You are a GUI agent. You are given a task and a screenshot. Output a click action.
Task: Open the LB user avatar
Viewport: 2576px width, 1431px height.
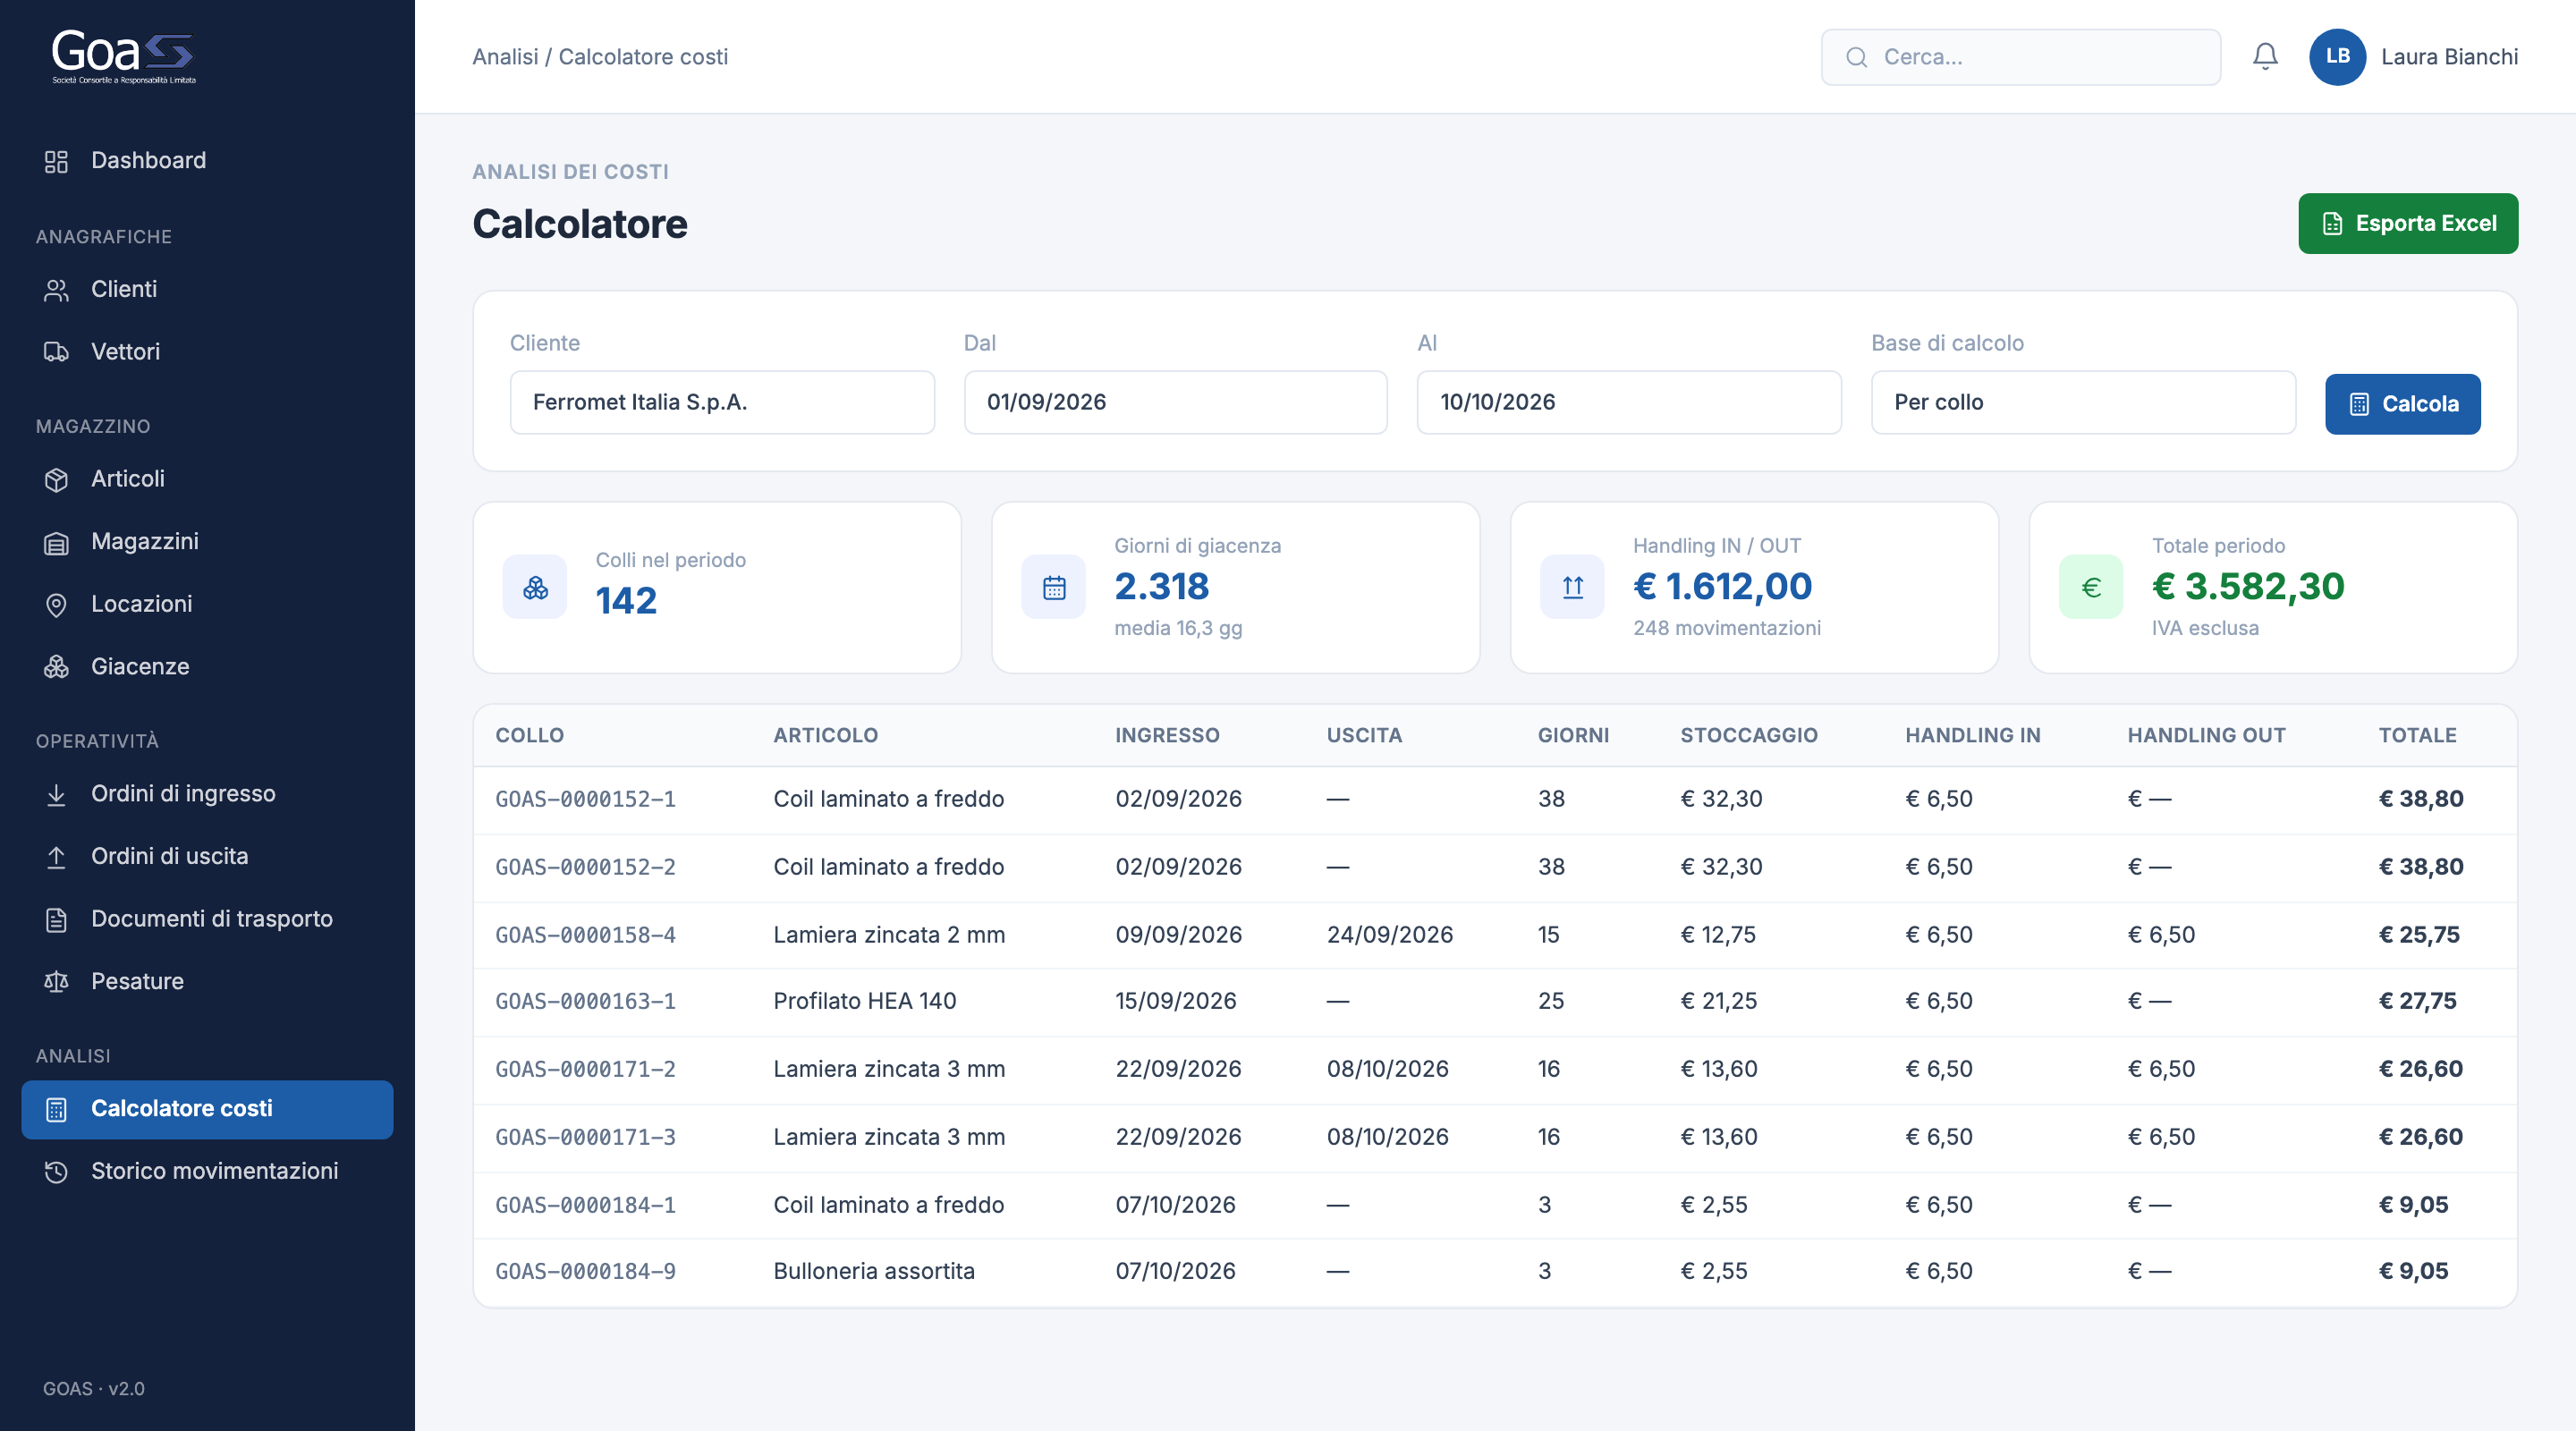coord(2337,57)
